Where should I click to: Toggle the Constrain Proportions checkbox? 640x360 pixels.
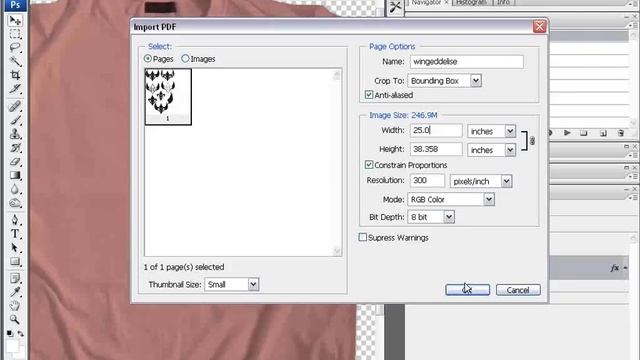coord(369,164)
